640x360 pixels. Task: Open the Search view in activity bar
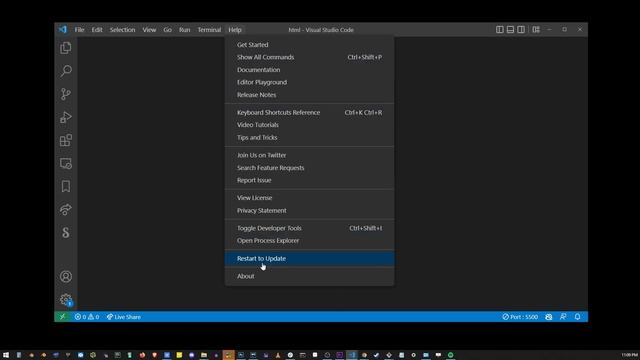click(66, 71)
